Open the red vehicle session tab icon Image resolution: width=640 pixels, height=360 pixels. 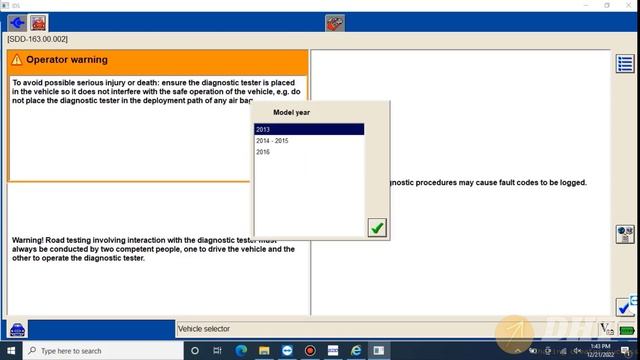[38, 23]
